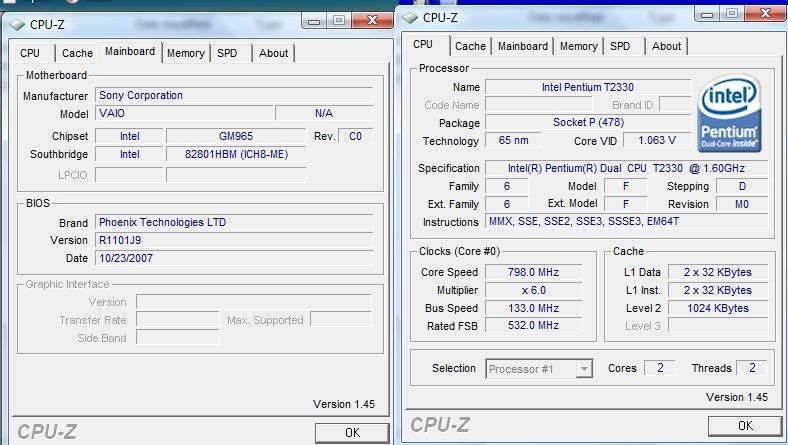
Task: Click the Graphic Interface Version field
Action: pyautogui.click(x=254, y=302)
